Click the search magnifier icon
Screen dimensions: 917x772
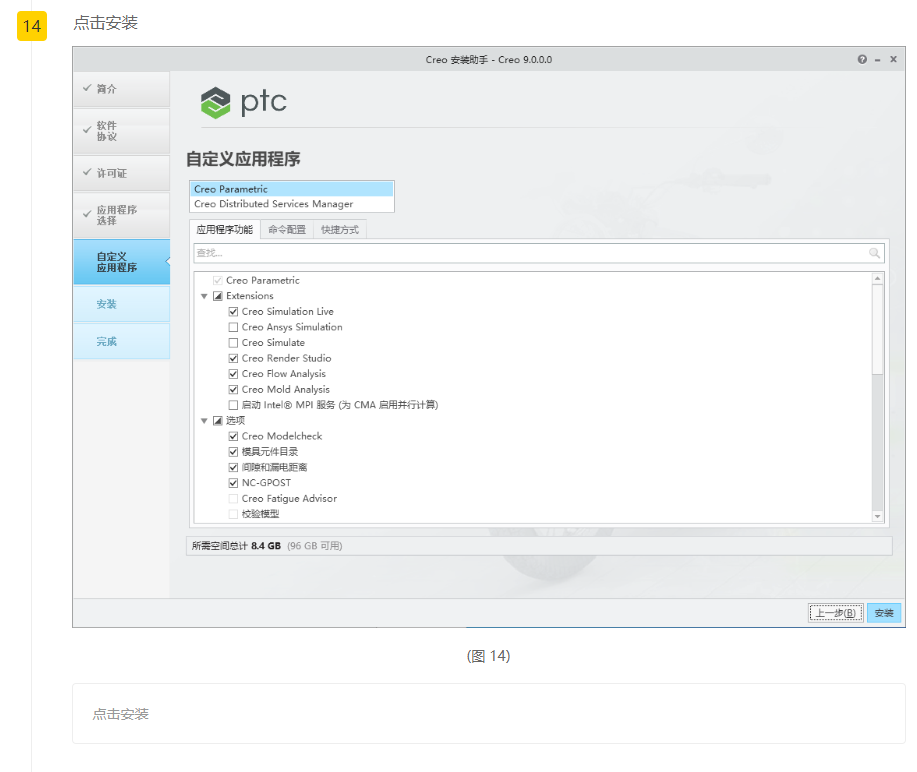[874, 253]
